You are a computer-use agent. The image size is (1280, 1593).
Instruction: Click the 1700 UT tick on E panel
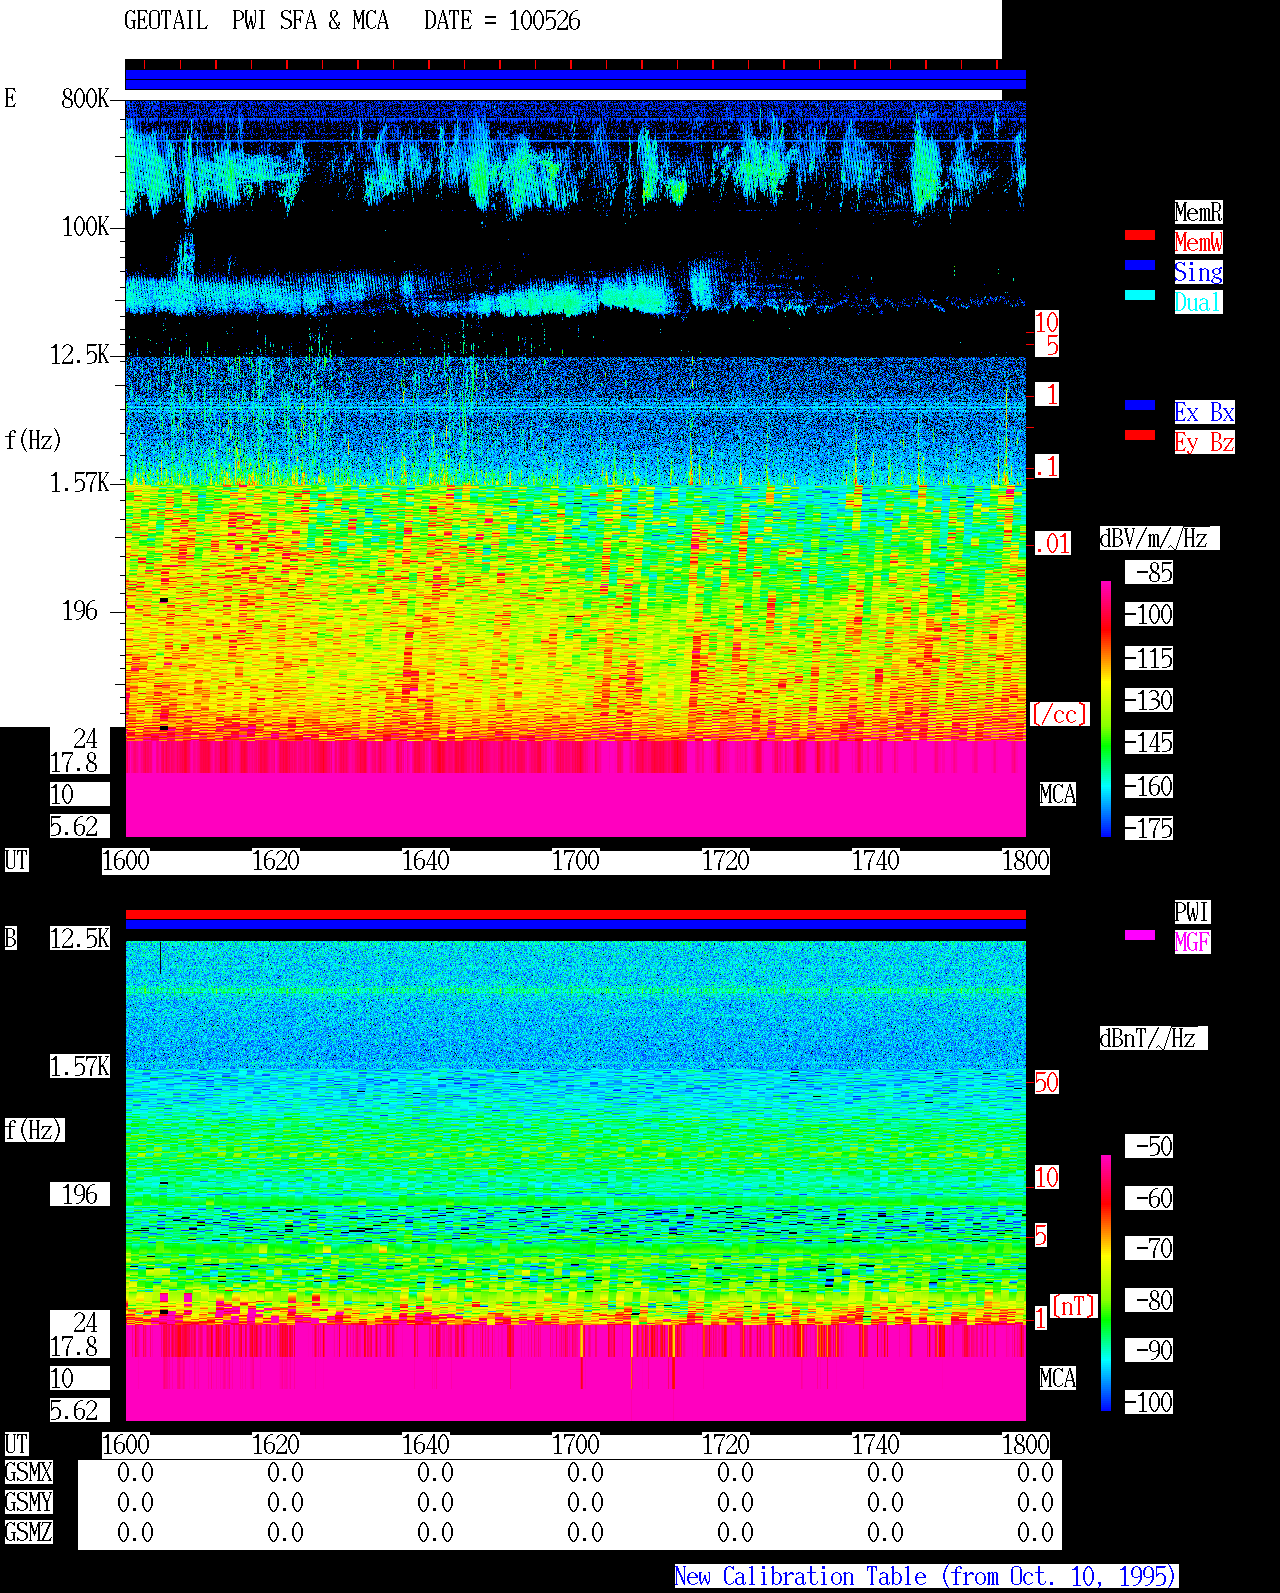575,861
